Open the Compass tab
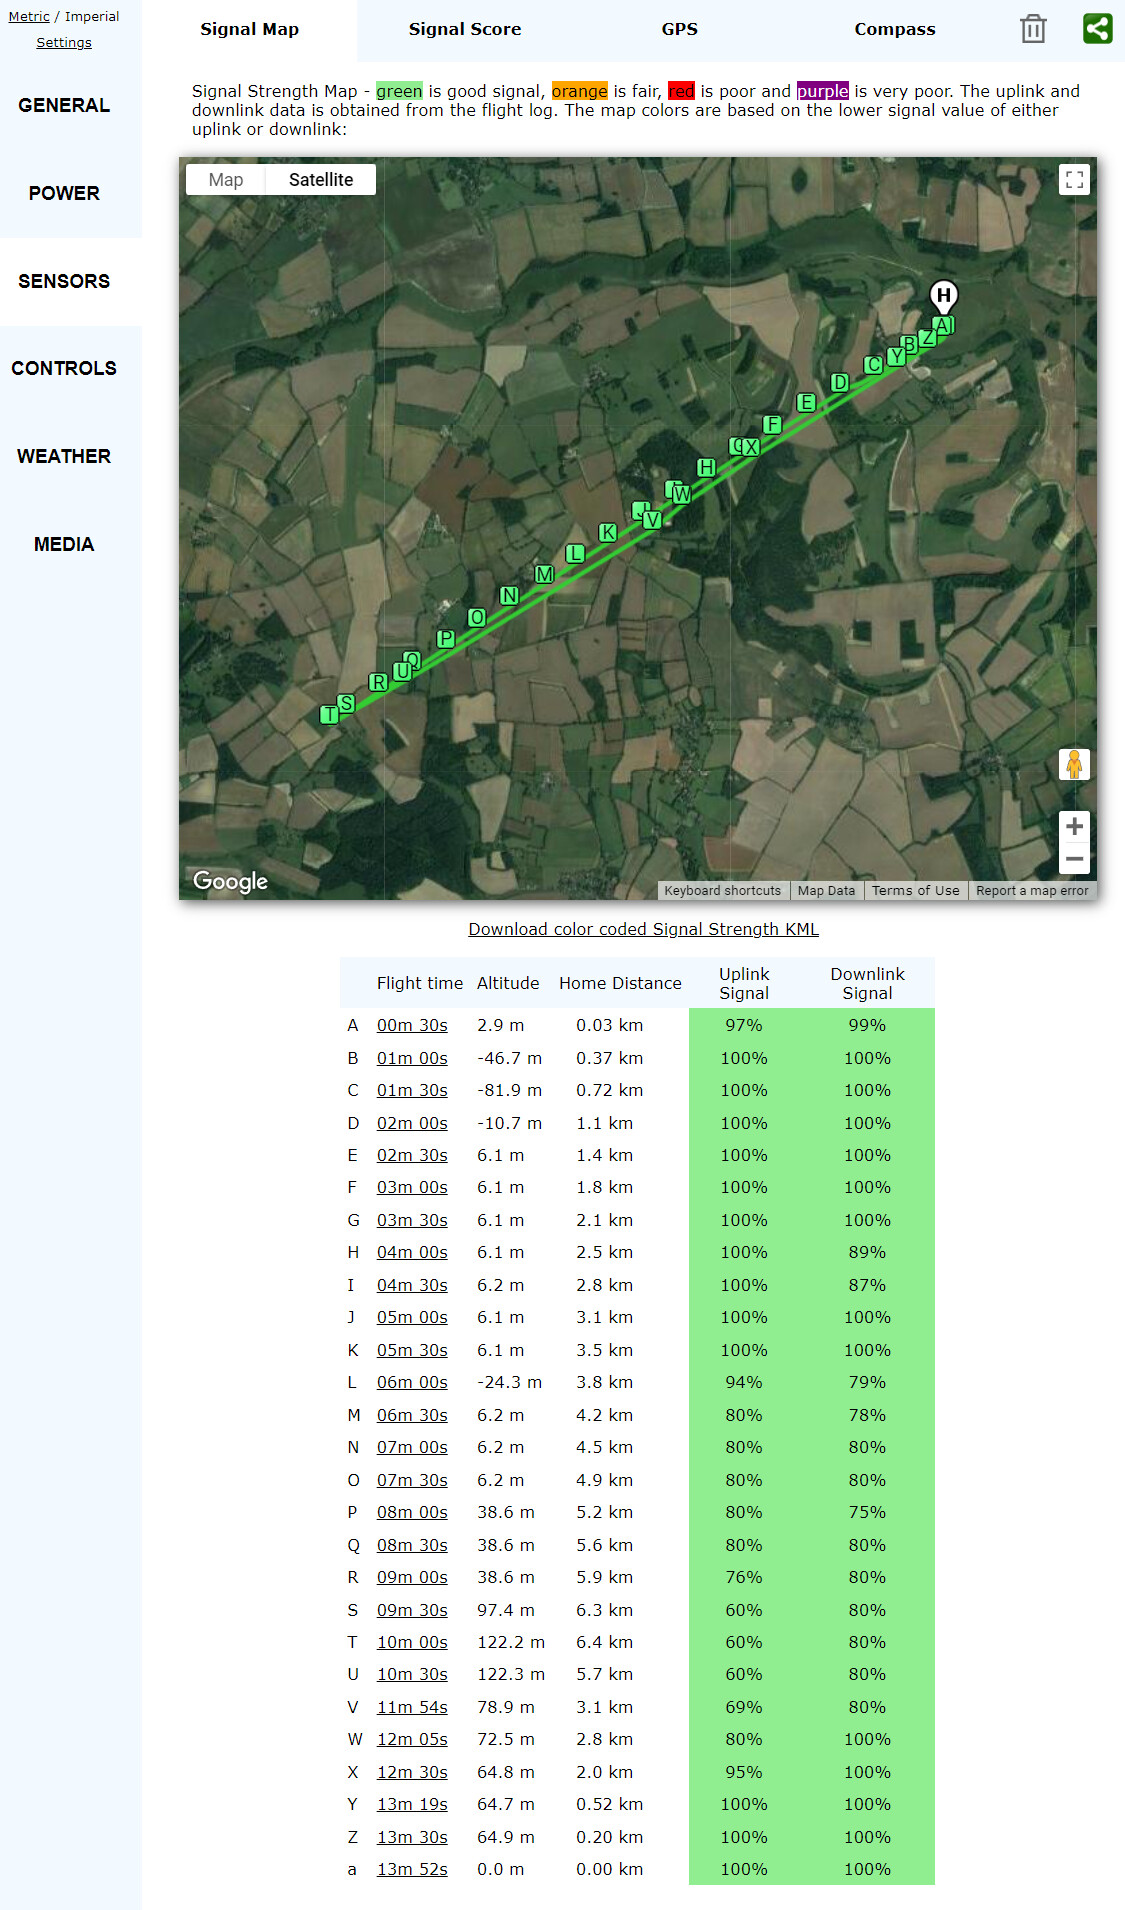The height and width of the screenshot is (1910, 1125). (x=894, y=30)
